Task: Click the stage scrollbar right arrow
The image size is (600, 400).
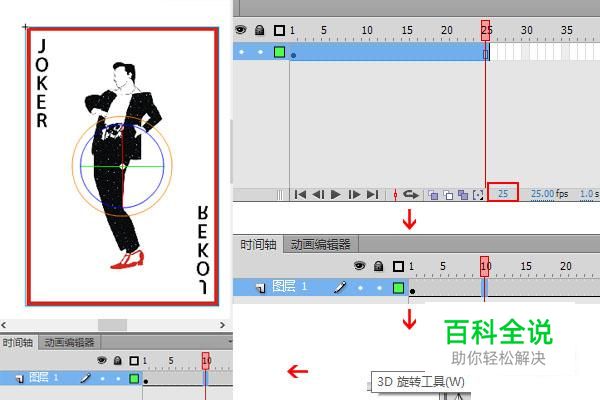Action: 222,325
